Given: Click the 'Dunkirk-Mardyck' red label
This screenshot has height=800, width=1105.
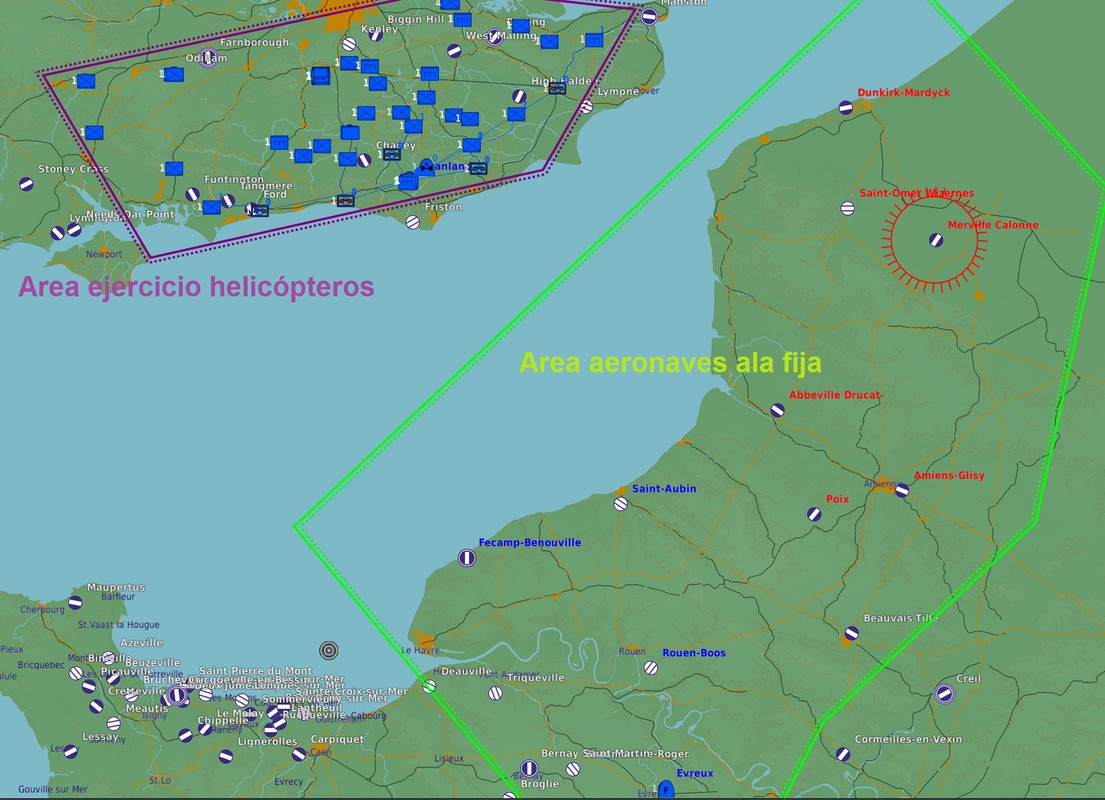Looking at the screenshot, I should (x=903, y=92).
